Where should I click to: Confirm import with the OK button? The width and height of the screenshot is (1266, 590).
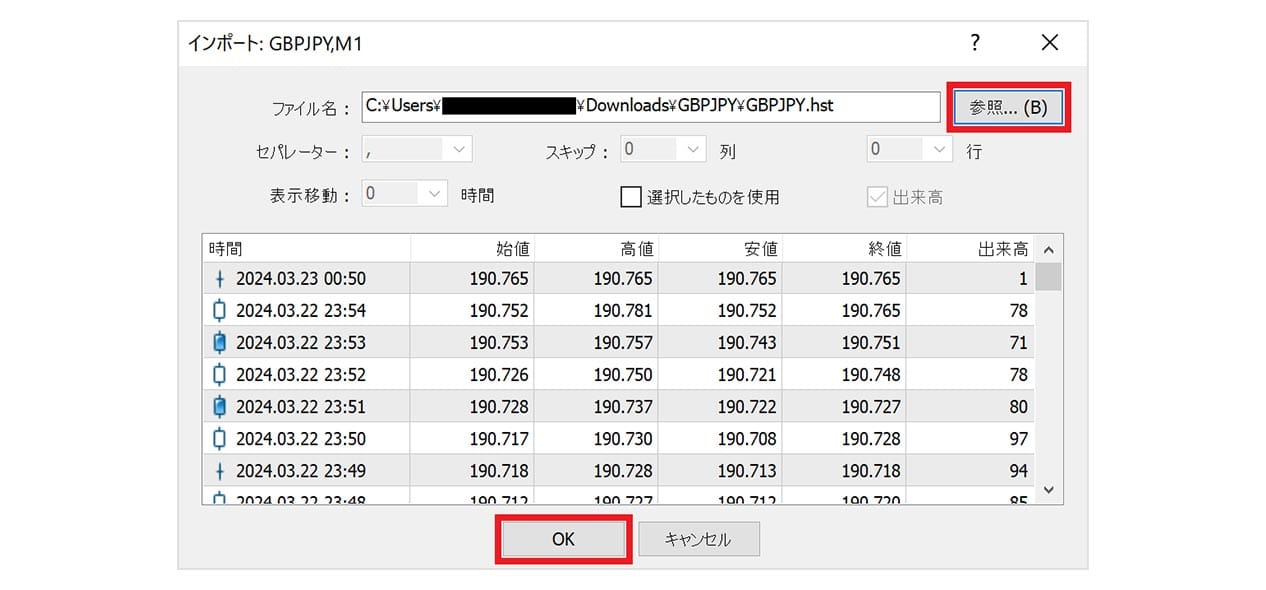(563, 539)
